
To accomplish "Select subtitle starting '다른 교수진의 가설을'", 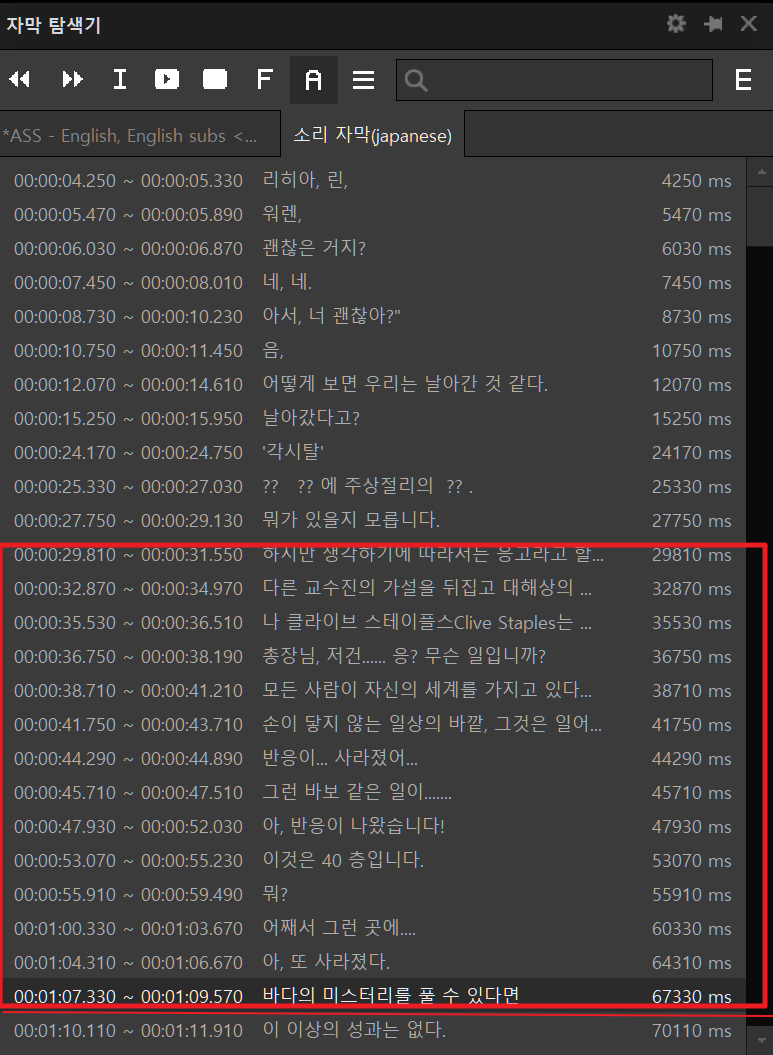I will (373, 588).
